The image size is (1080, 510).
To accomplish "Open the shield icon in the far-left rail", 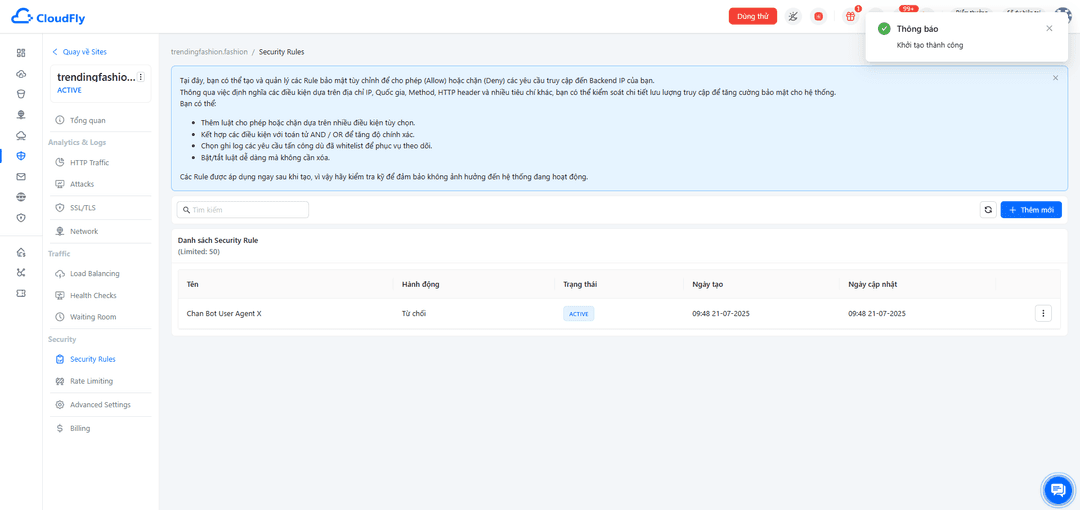I will coord(21,218).
